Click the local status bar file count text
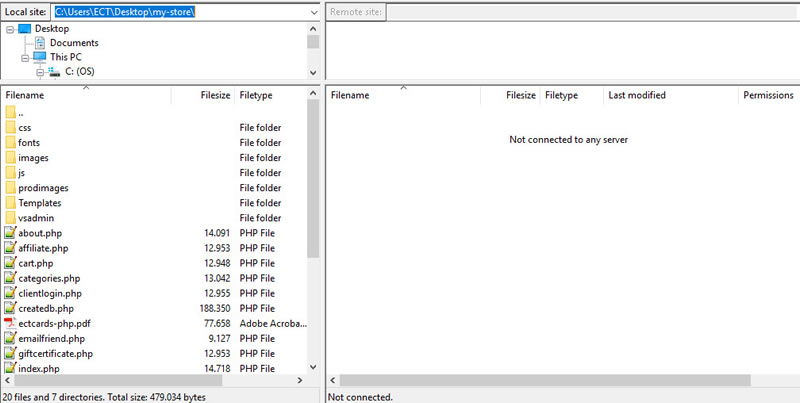 click(104, 397)
